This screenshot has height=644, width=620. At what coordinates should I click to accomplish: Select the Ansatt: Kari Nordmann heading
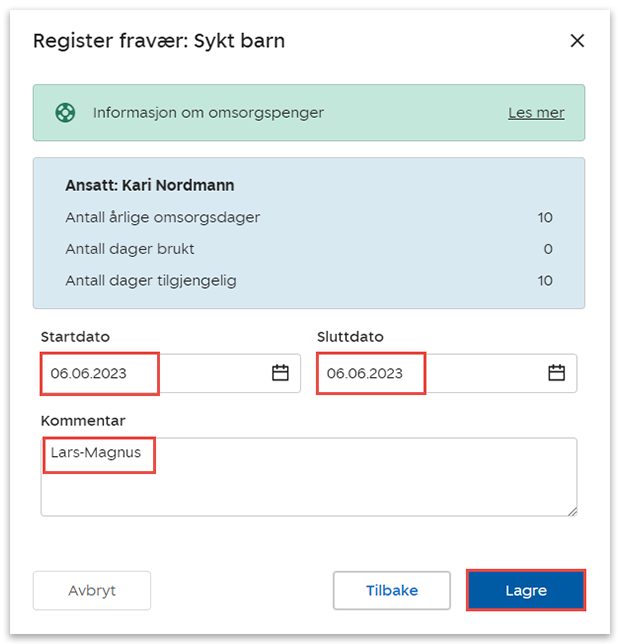pos(150,185)
